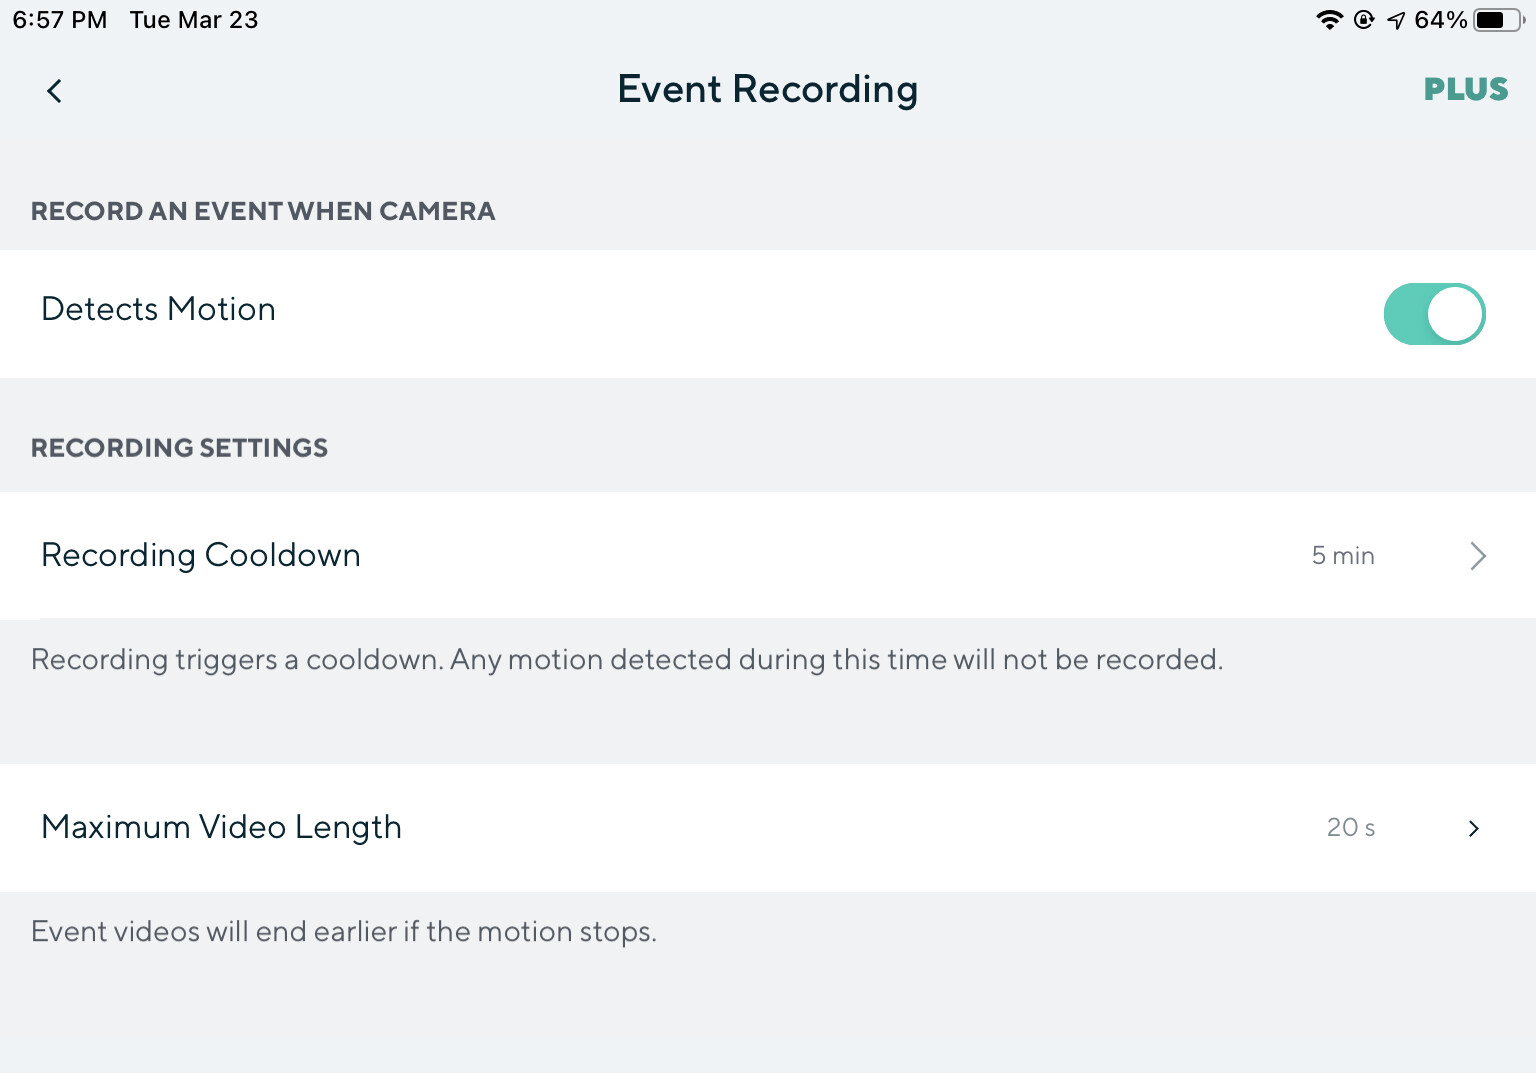Tap the cooldown description text

(627, 660)
